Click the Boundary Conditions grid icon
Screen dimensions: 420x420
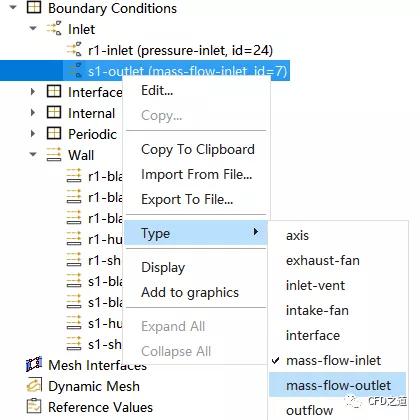pos(34,8)
